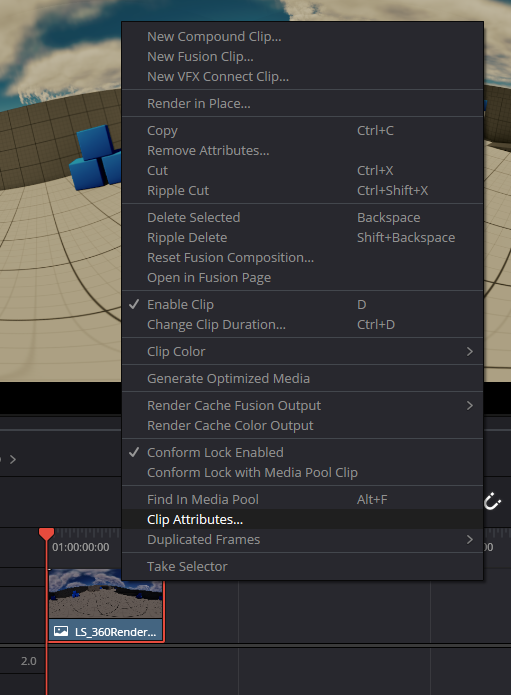Expand the Clip Color submenu
This screenshot has width=511, height=695.
[302, 351]
